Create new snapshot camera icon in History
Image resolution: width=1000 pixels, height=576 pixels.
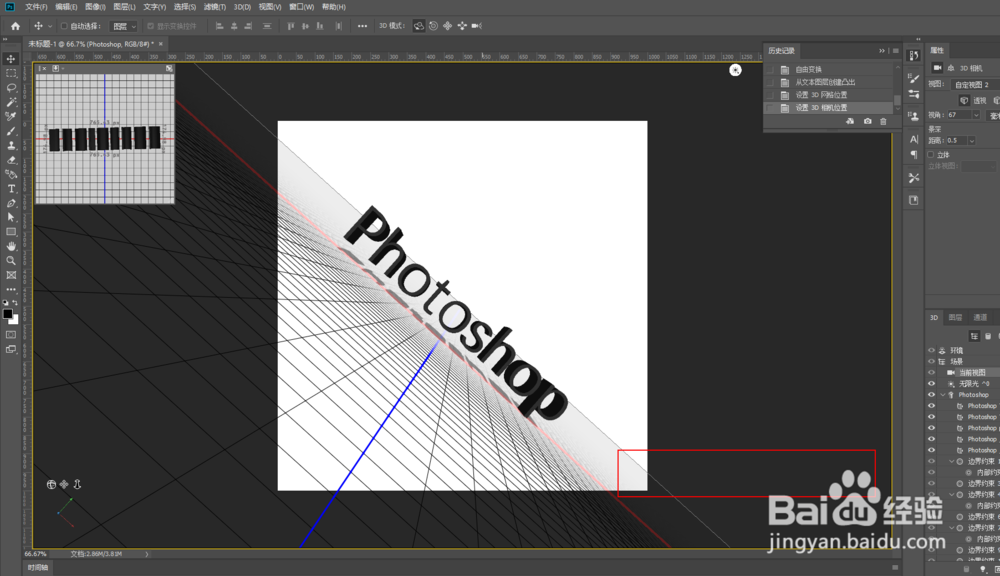point(867,121)
